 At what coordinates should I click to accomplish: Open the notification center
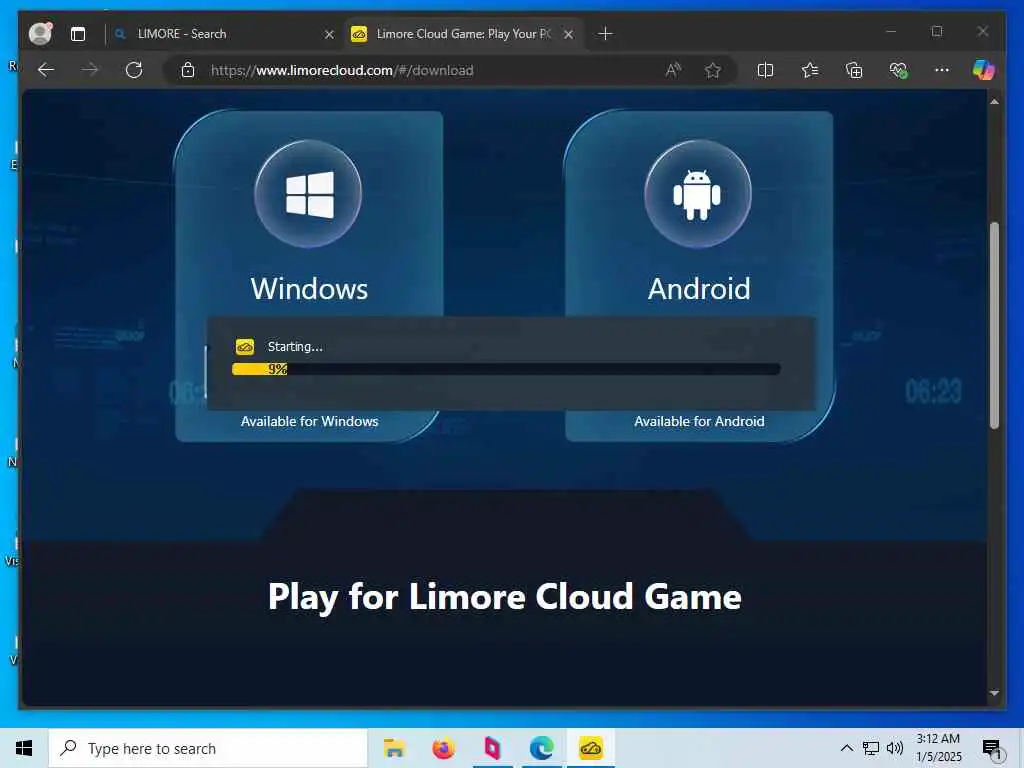[x=993, y=748]
